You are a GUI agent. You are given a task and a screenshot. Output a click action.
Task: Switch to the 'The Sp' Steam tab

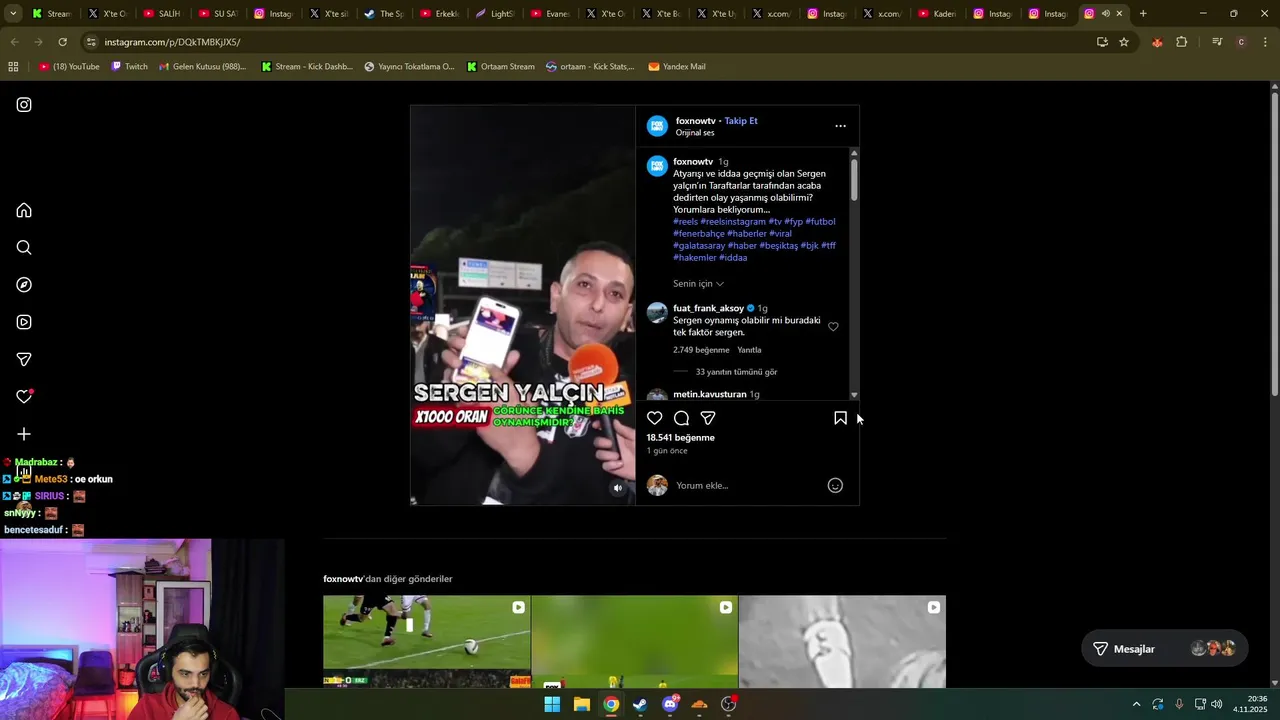click(384, 14)
